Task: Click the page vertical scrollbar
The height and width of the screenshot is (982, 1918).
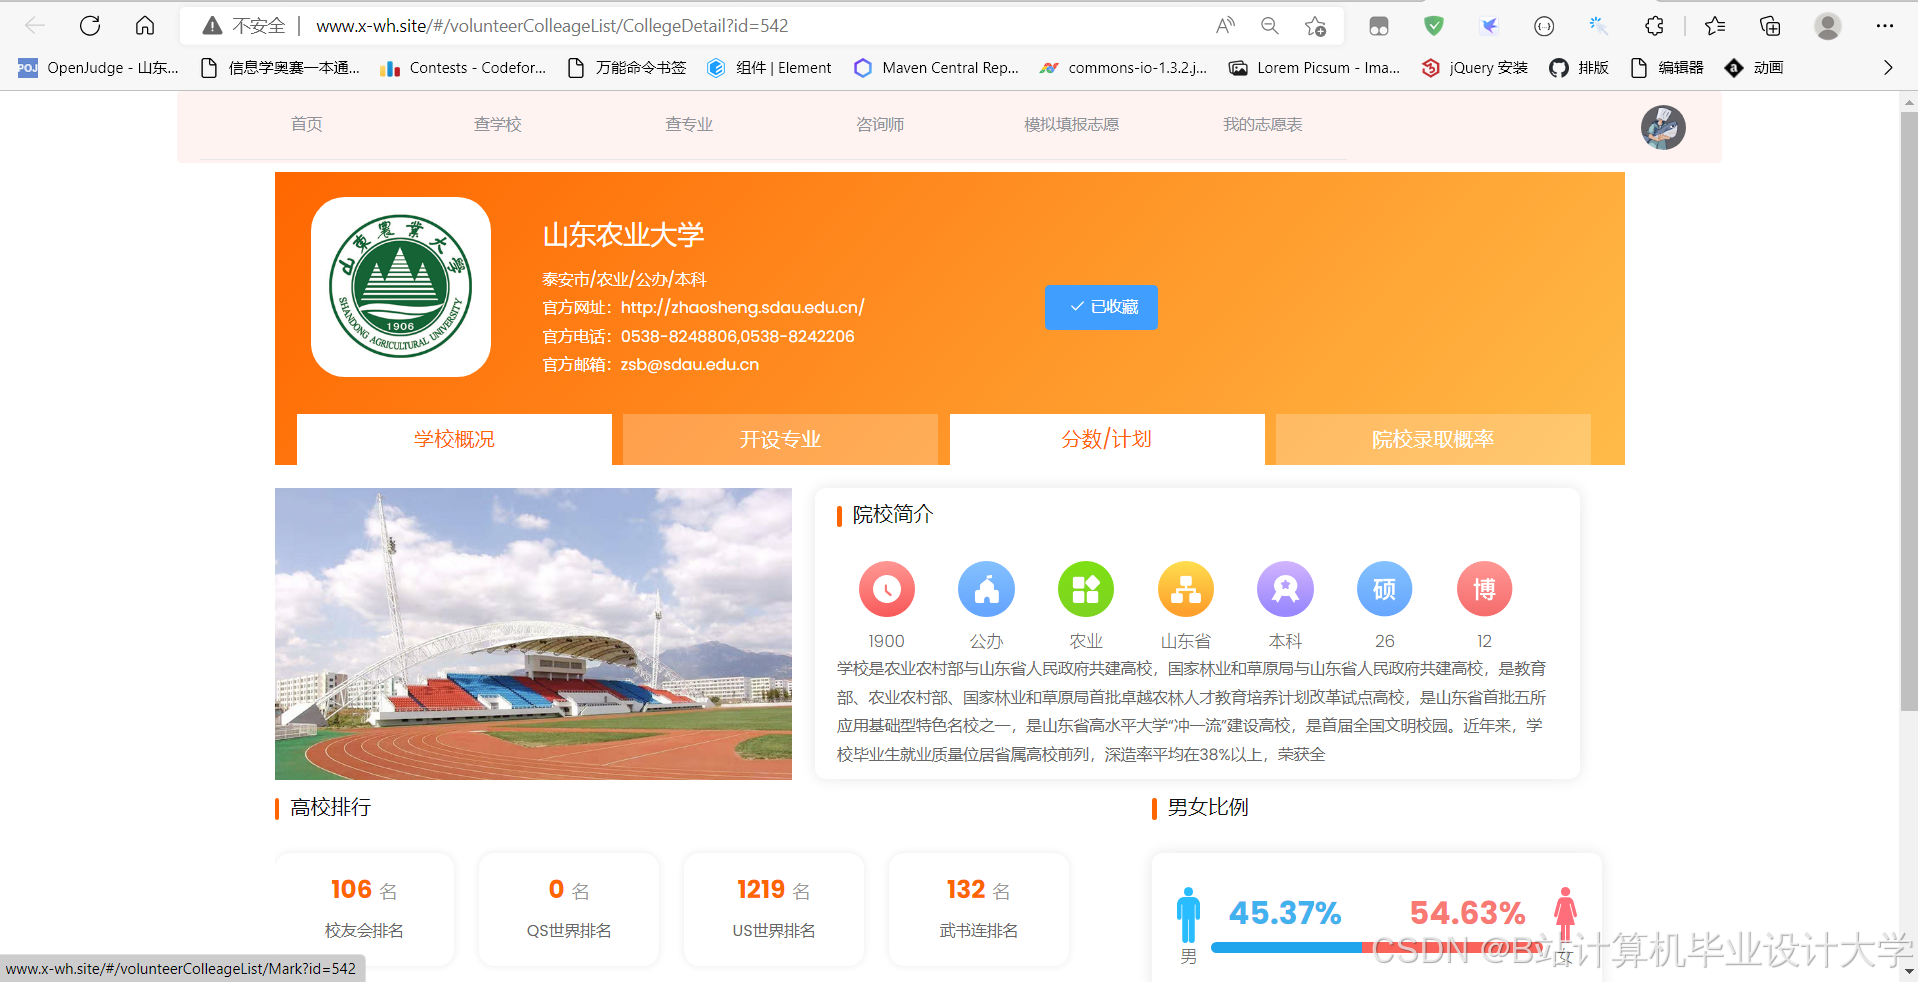Action: 1909,412
